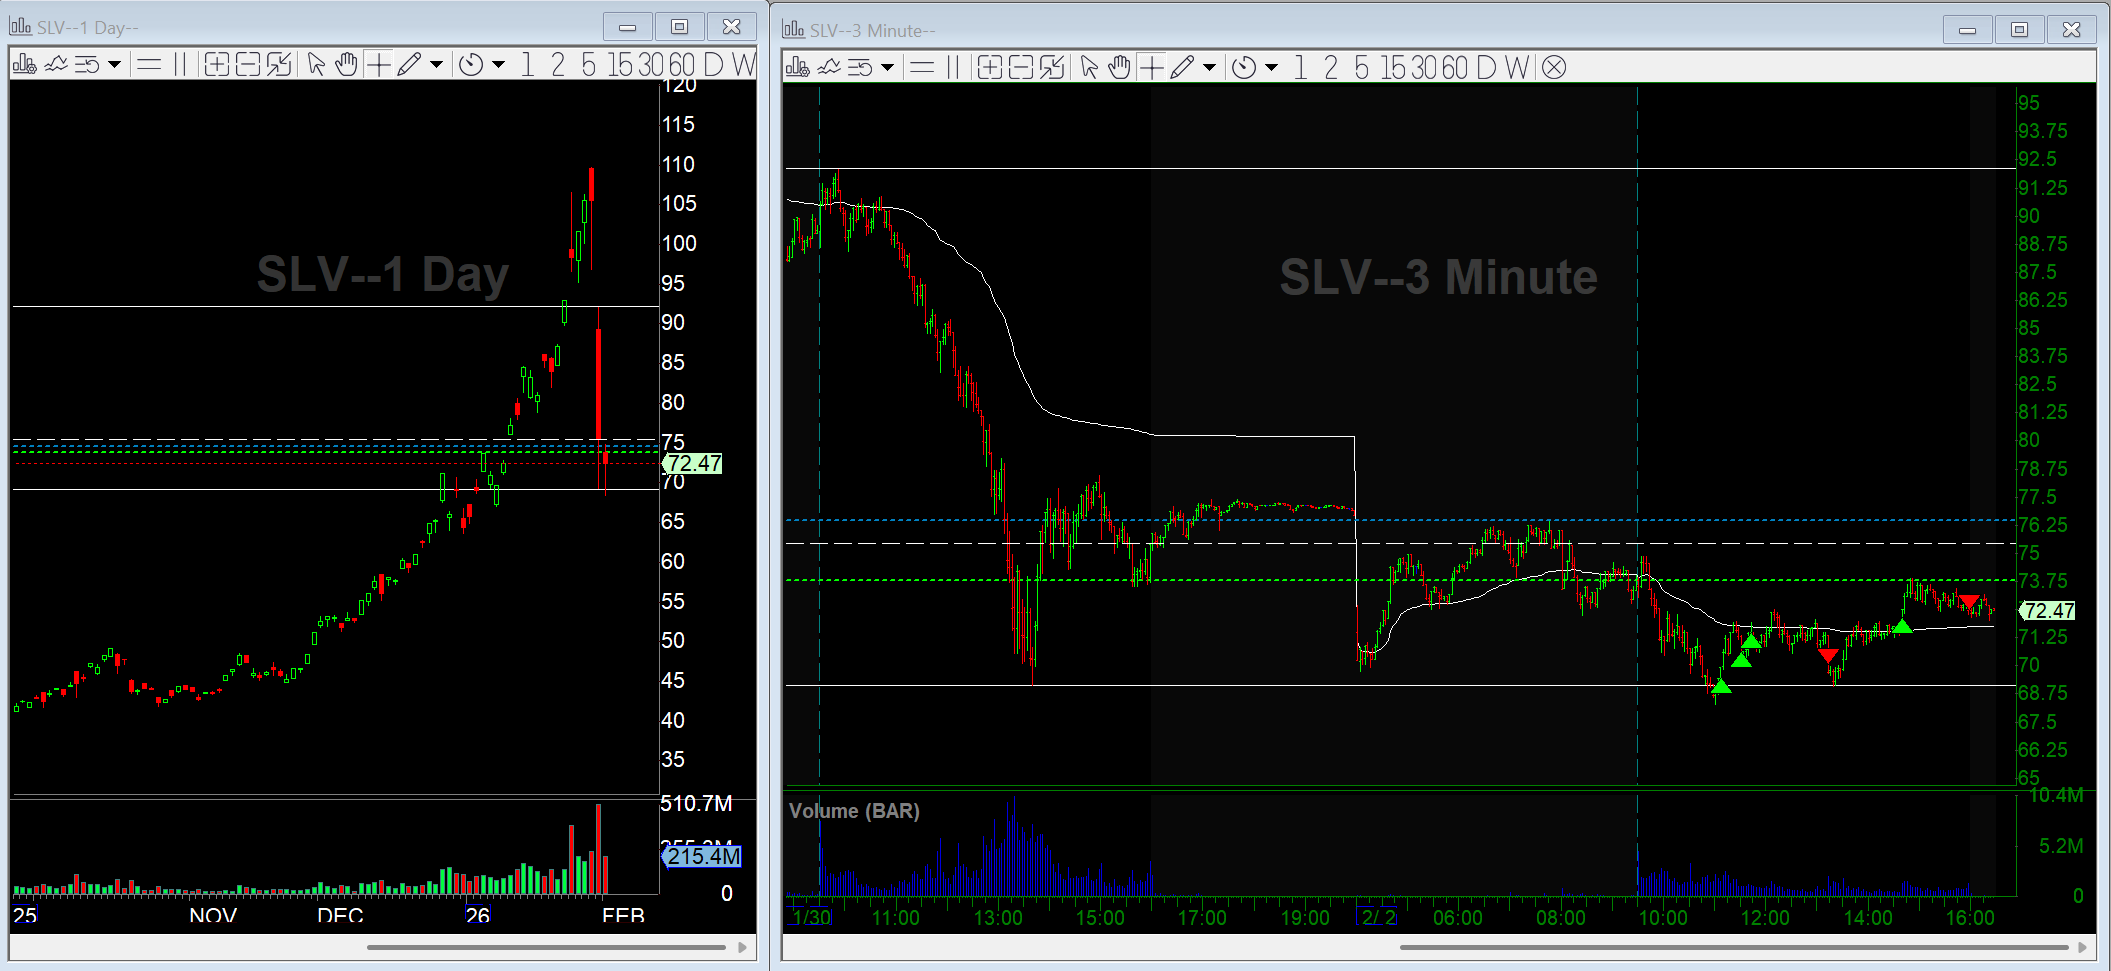Click horizontal scrollbar of the 1 Day chart
The width and height of the screenshot is (2111, 971).
tap(546, 947)
